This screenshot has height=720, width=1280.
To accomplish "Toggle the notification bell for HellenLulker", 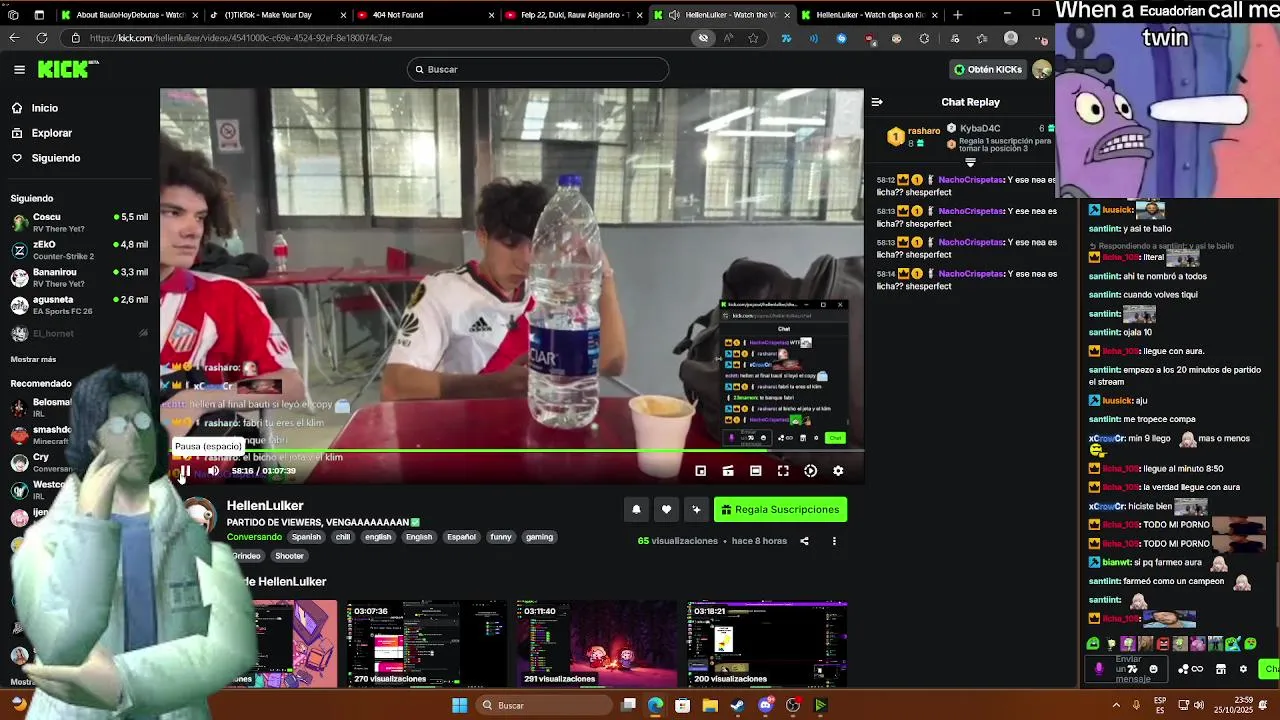I will pyautogui.click(x=636, y=510).
